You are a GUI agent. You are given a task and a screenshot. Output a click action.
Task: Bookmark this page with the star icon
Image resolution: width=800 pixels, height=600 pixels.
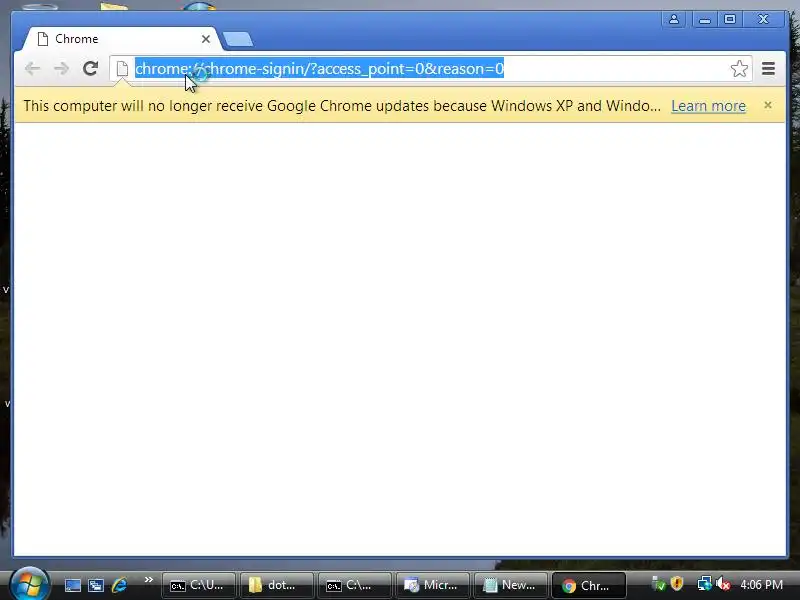click(739, 68)
